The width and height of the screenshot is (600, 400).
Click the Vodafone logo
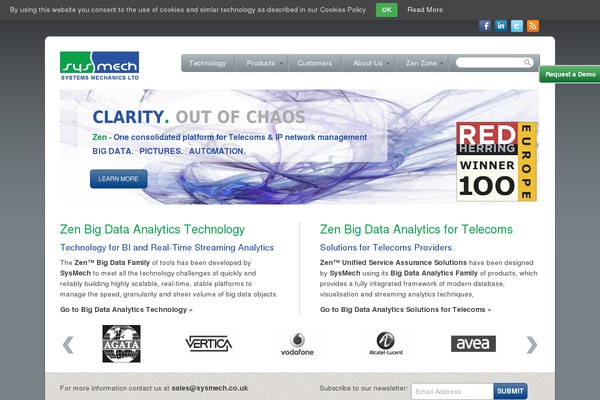point(297,344)
